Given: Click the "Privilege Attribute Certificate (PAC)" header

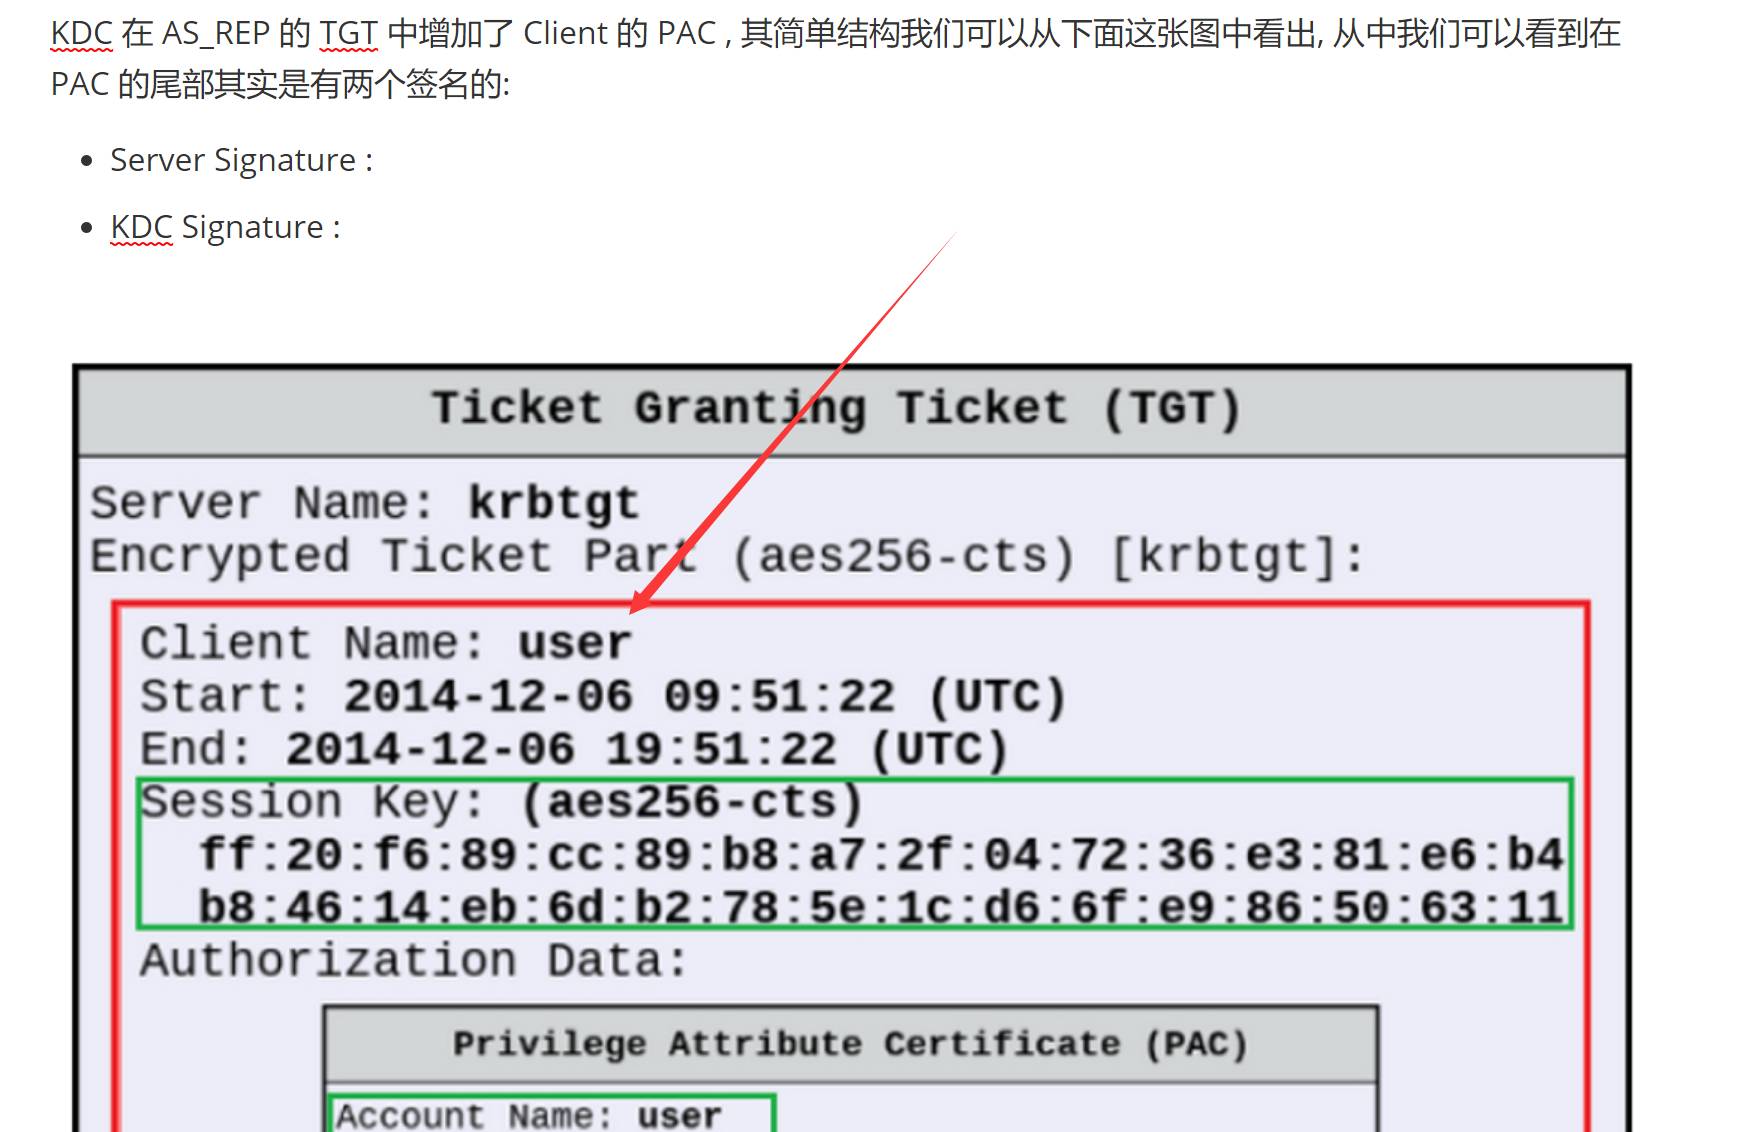Looking at the screenshot, I should (850, 1044).
